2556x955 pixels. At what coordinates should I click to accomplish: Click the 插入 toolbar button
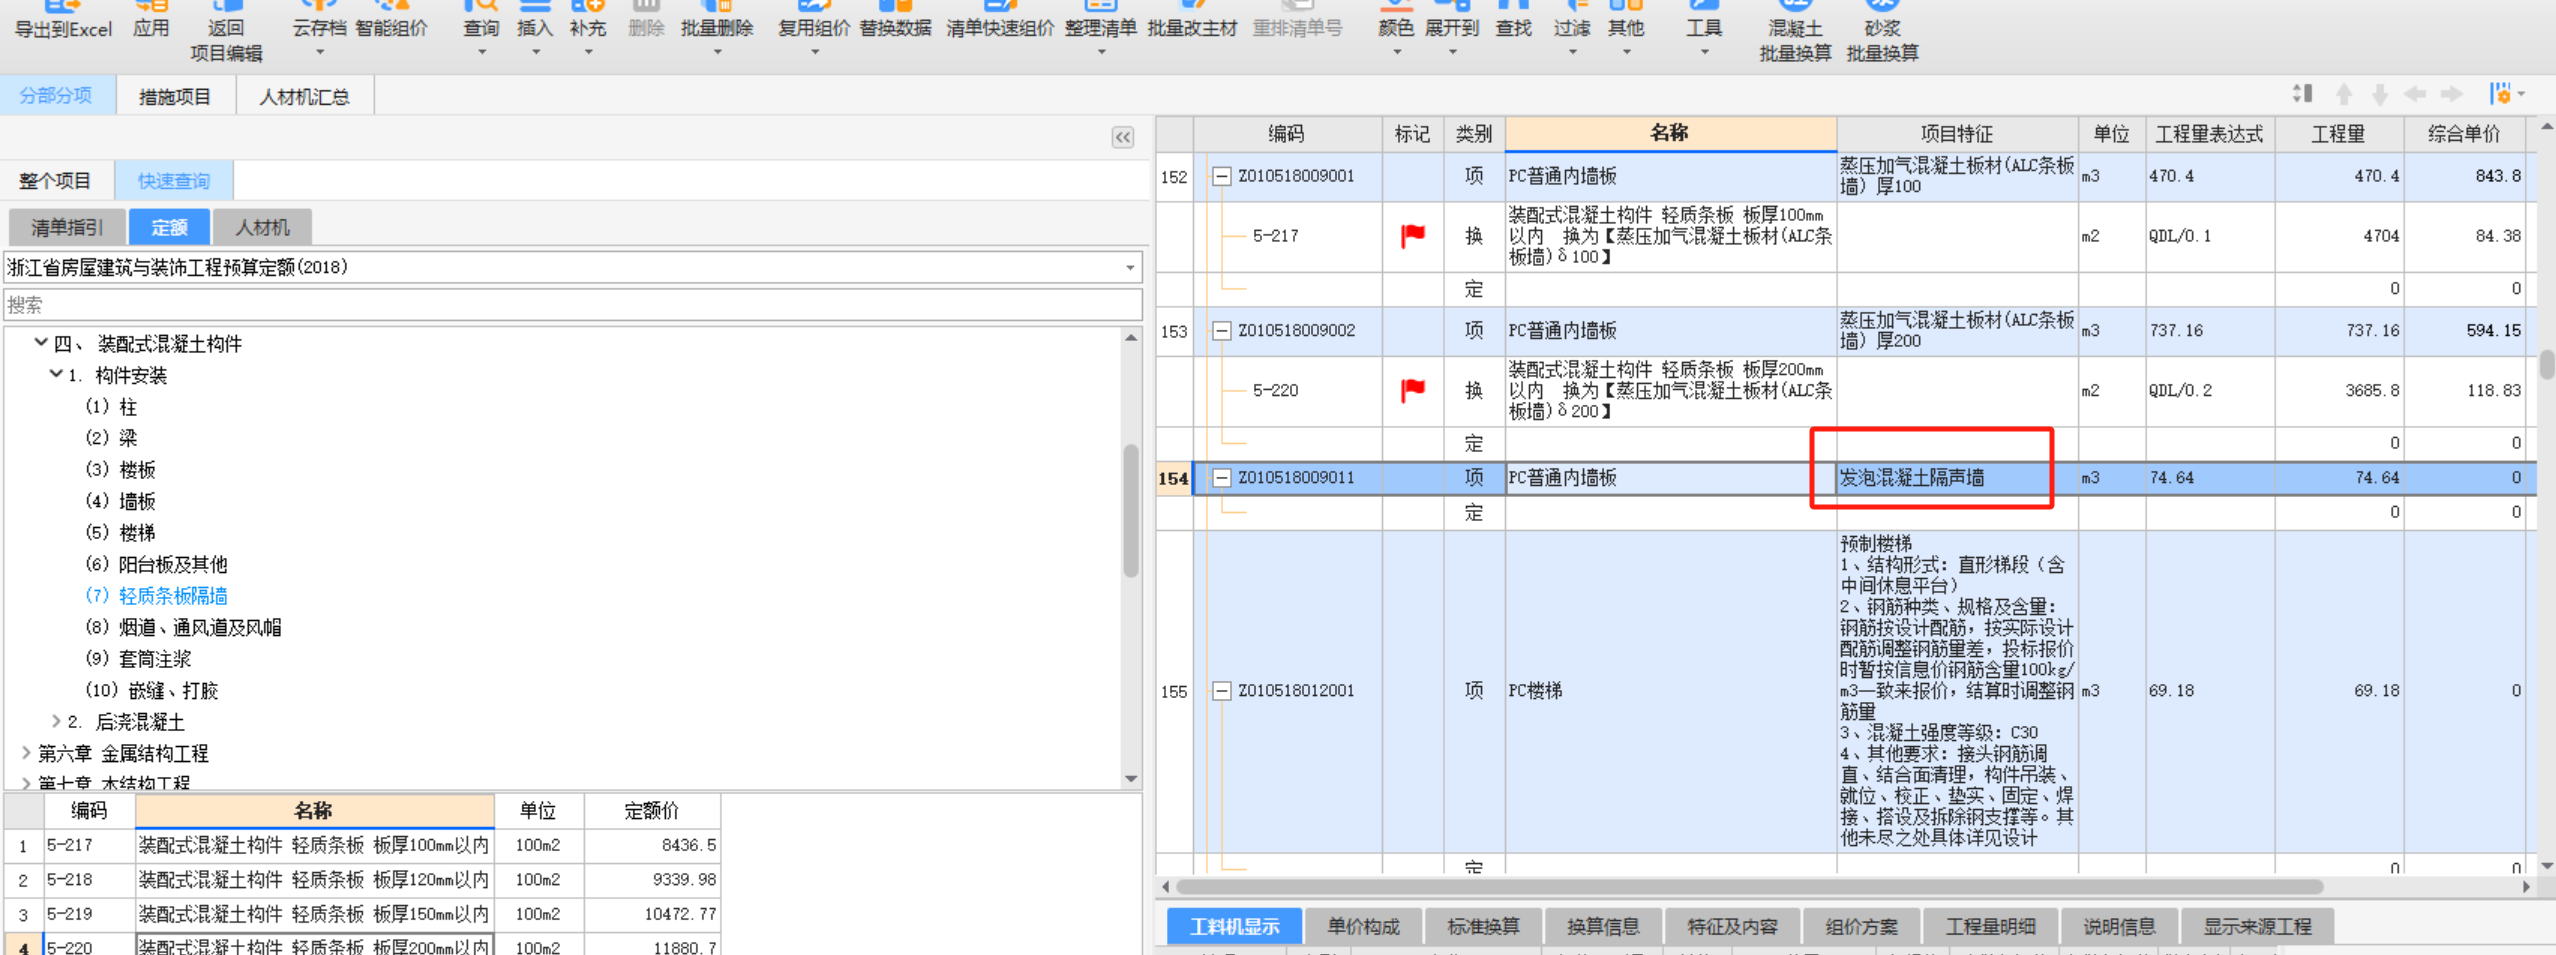tap(535, 28)
